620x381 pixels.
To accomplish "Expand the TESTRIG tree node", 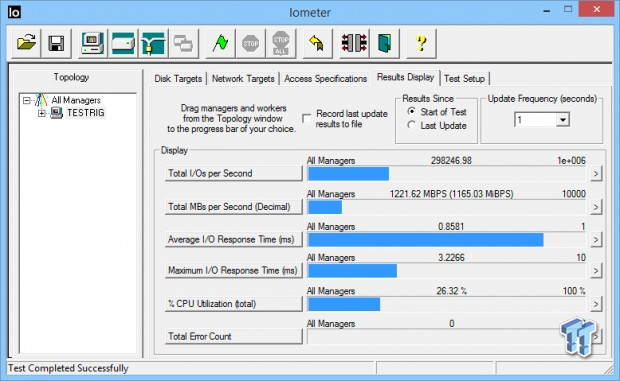I will [x=42, y=113].
